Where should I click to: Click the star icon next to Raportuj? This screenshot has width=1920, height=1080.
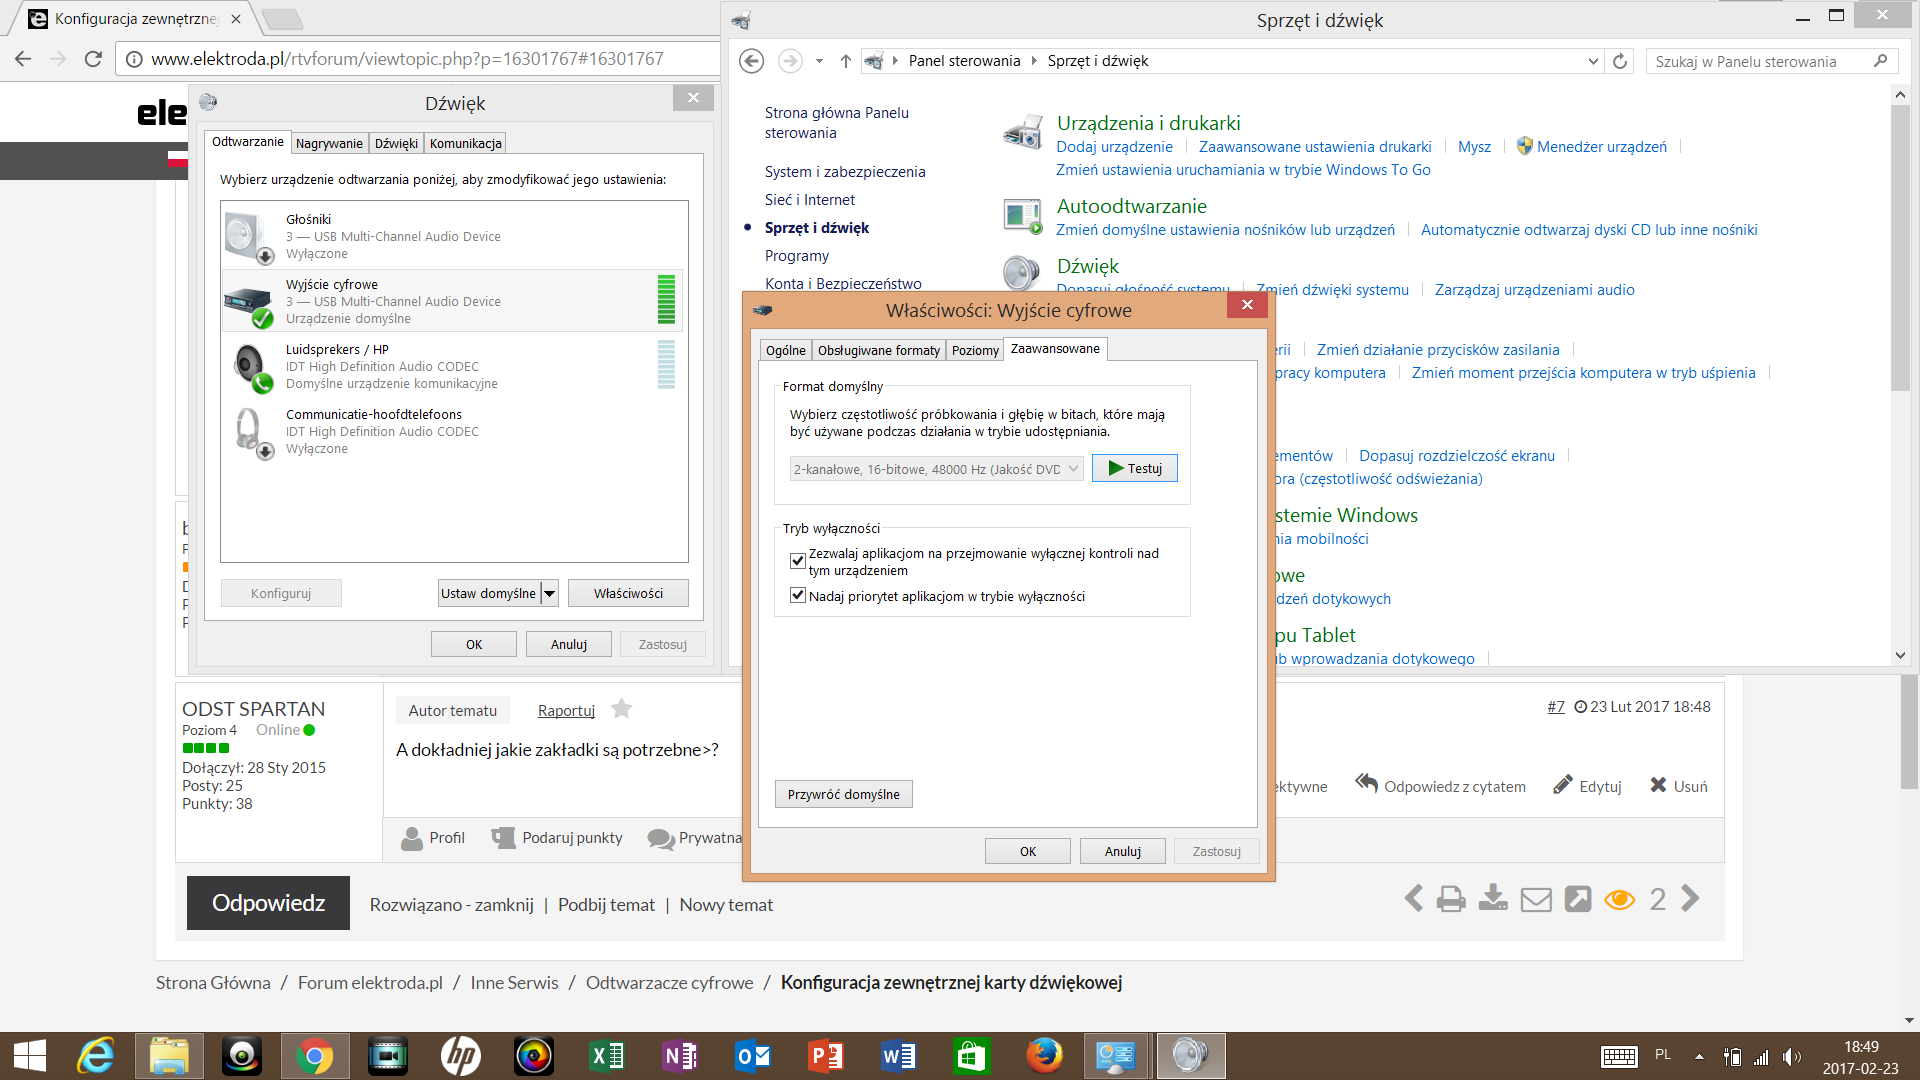[x=622, y=709]
